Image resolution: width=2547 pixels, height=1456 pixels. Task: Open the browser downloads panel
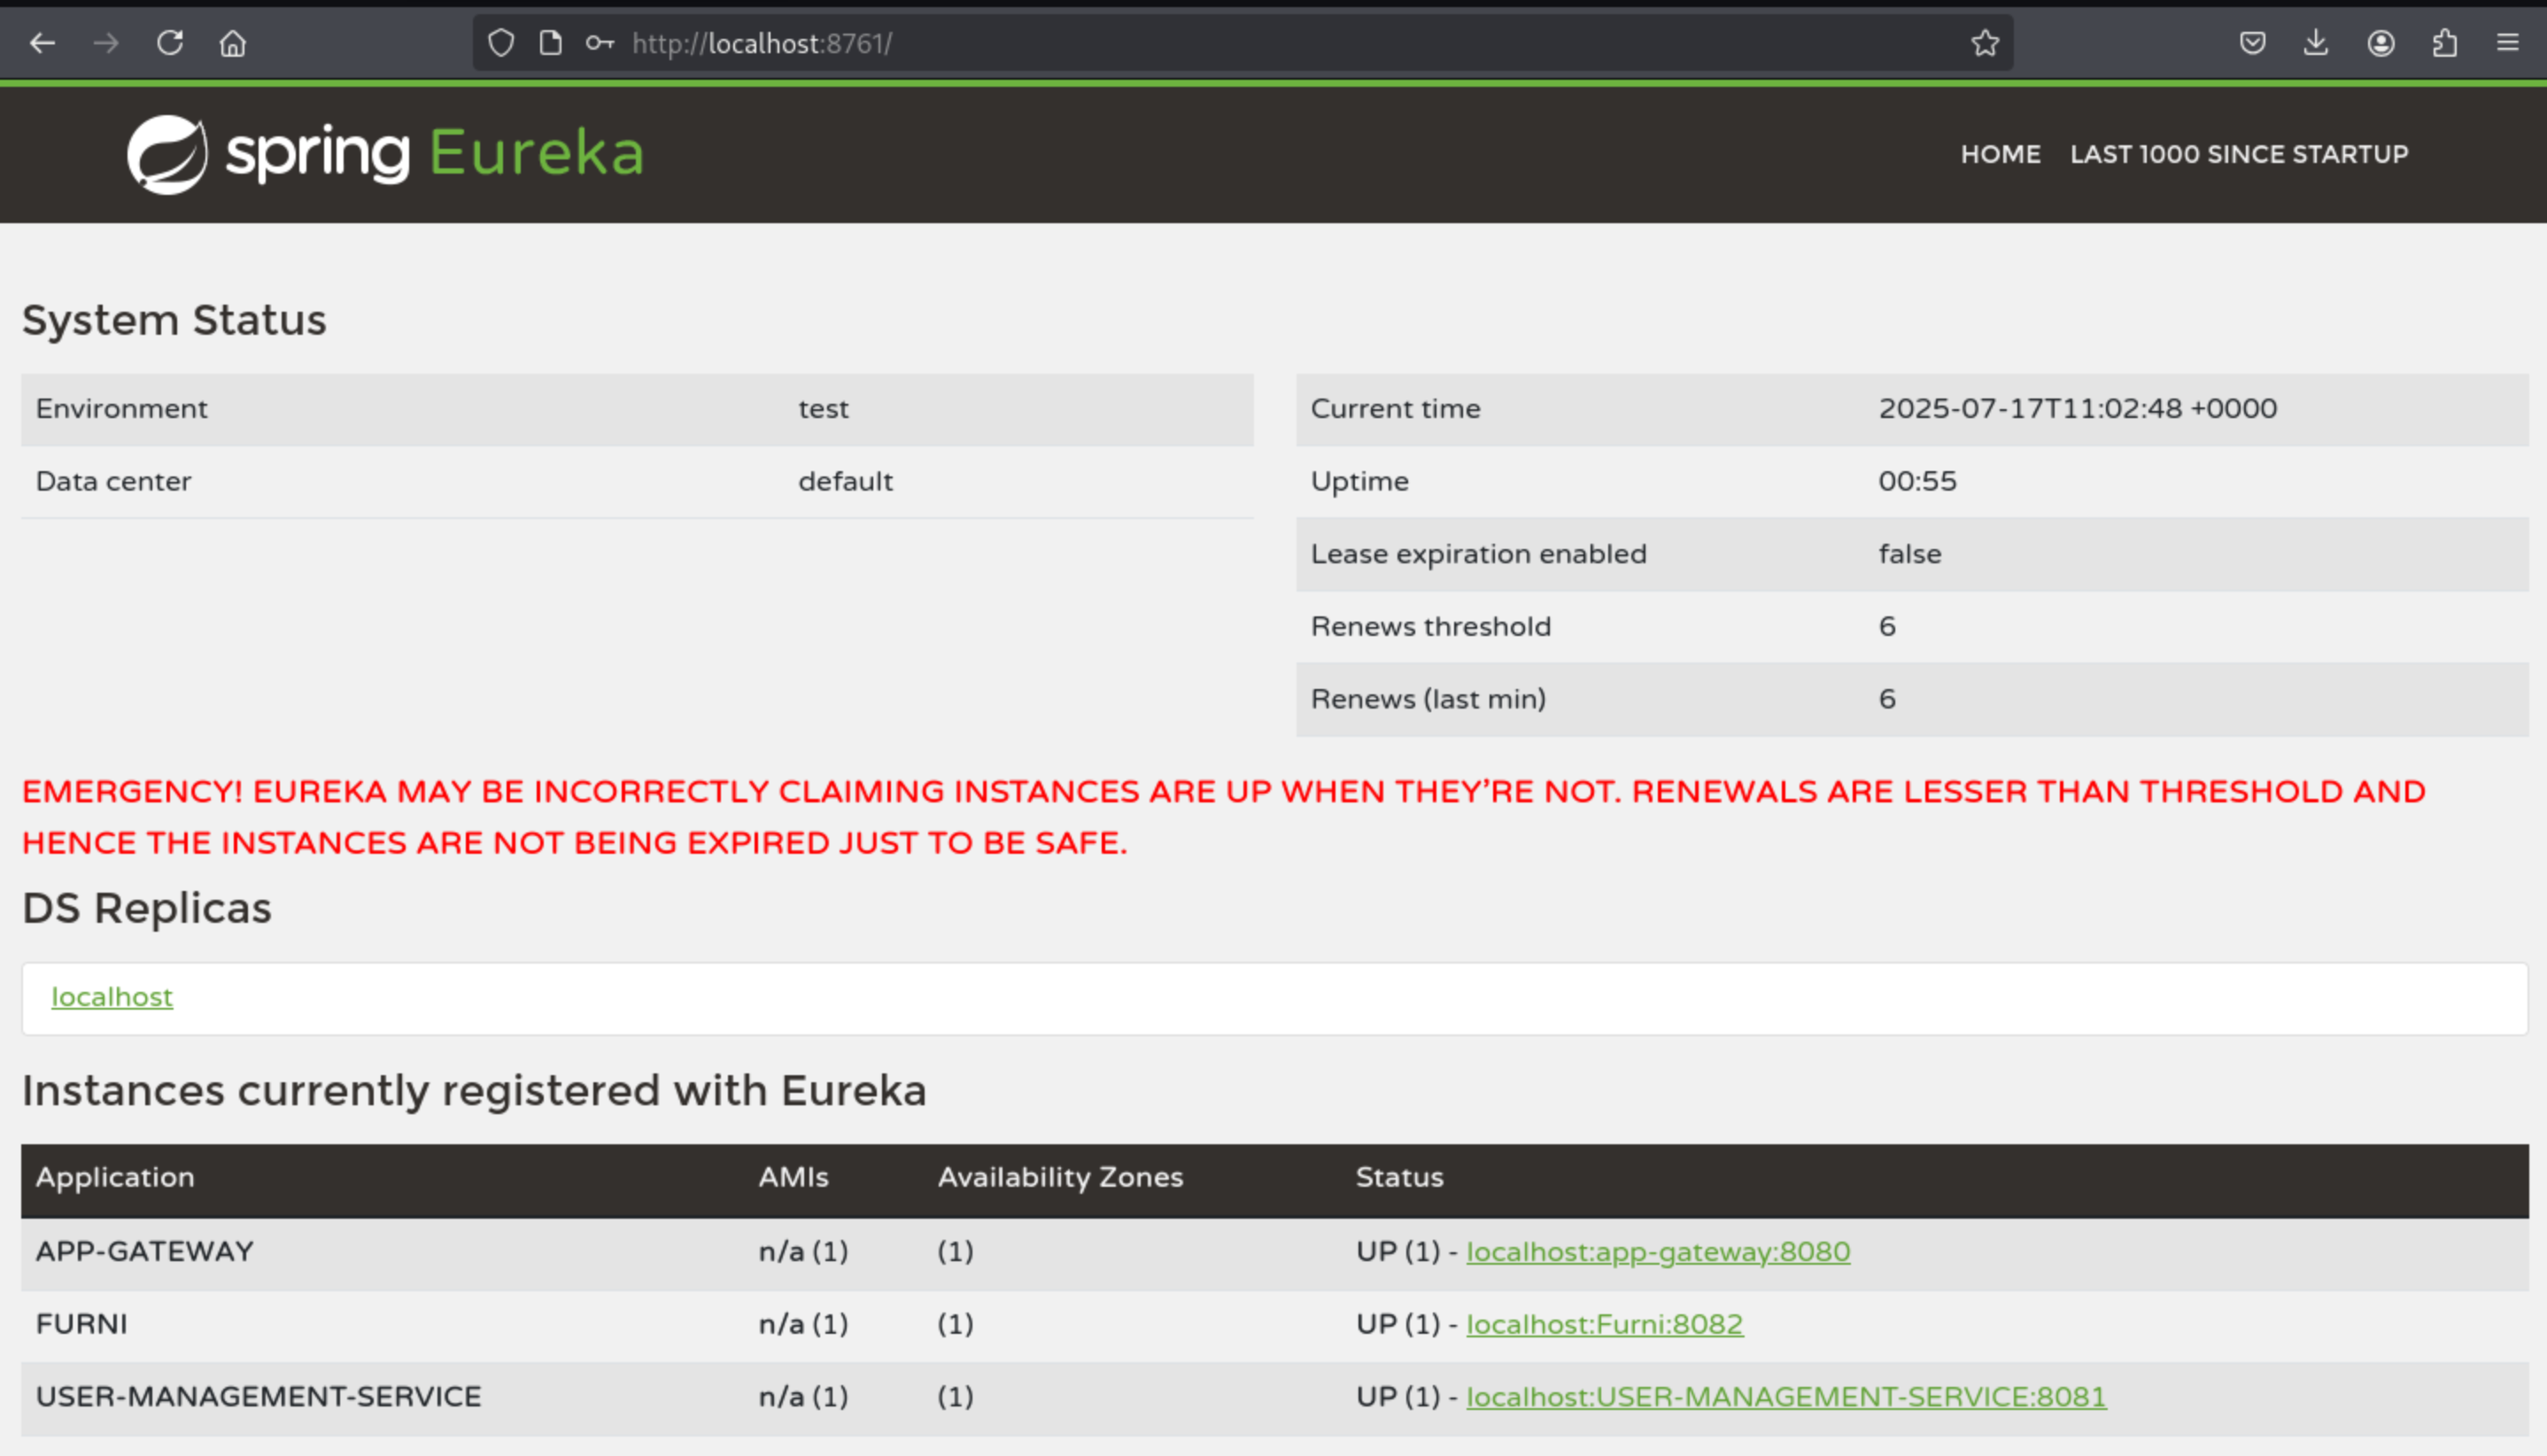(x=2316, y=43)
